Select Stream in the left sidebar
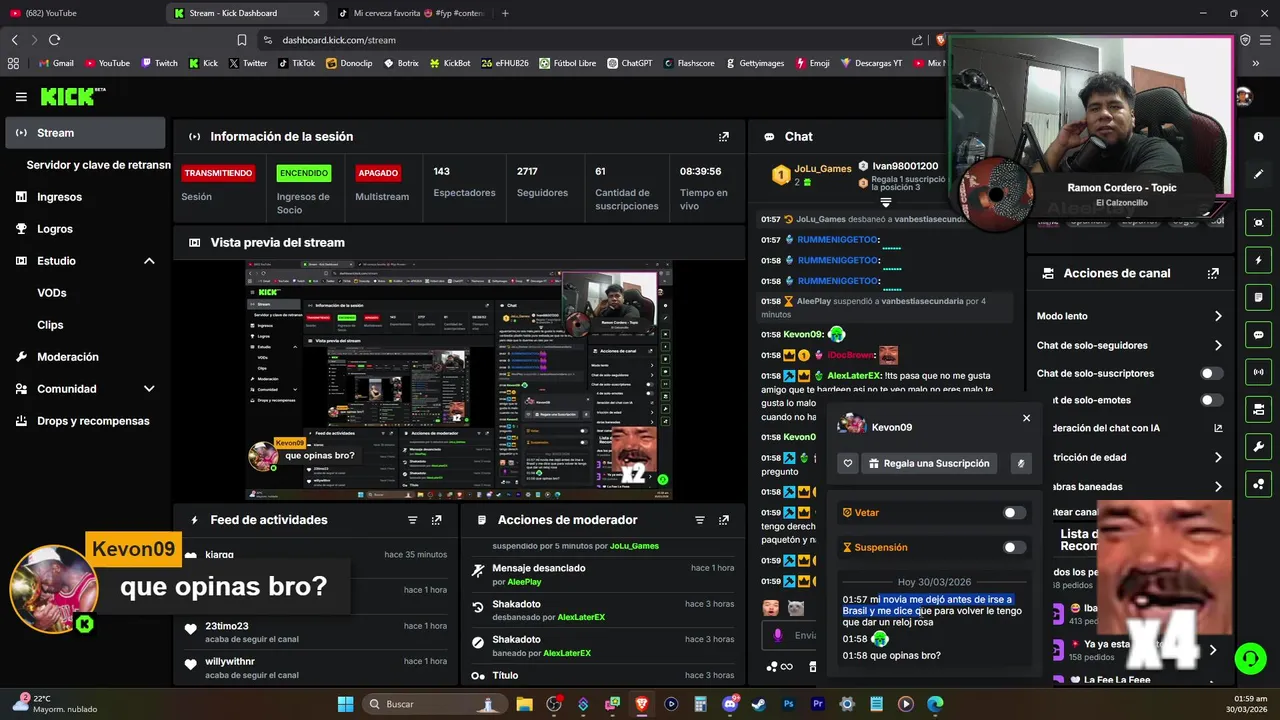The height and width of the screenshot is (720, 1280). 85,133
